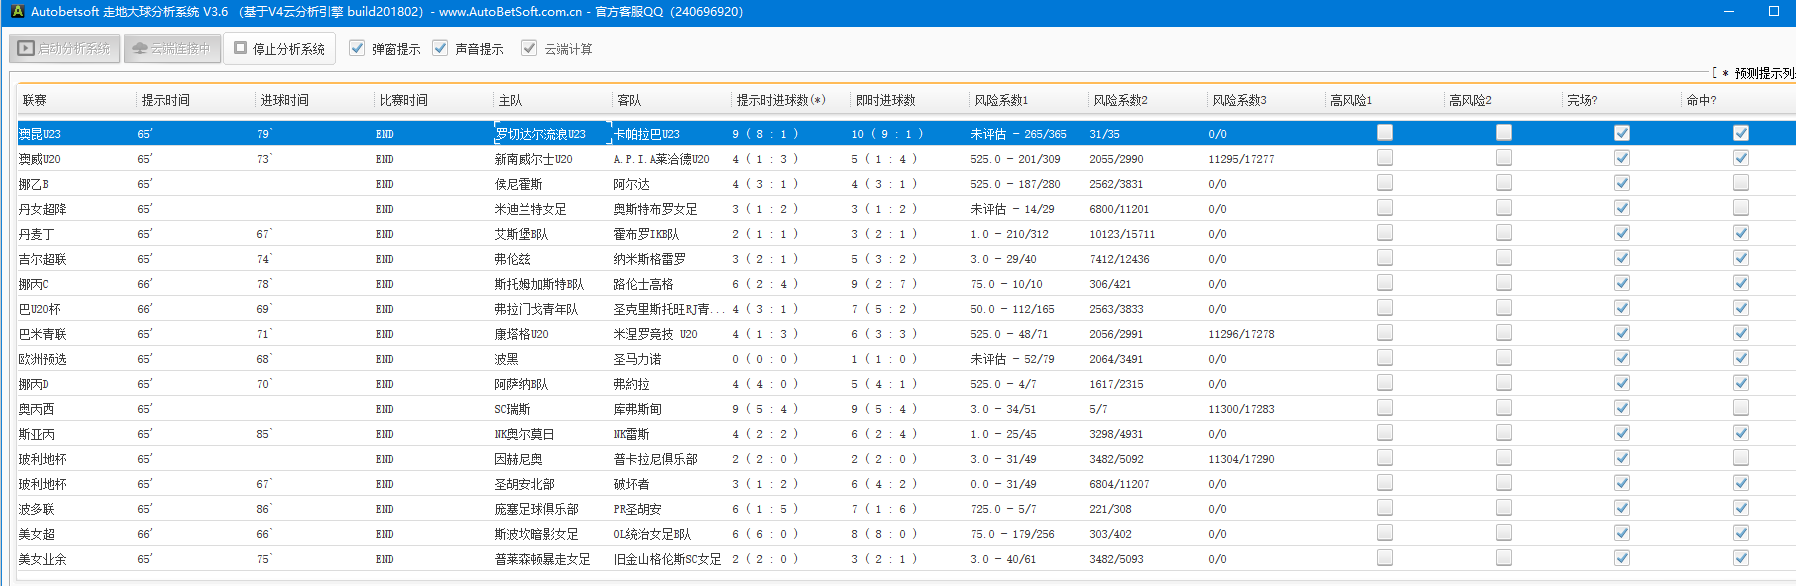The height and width of the screenshot is (586, 1796).
Task: Select the 美女超 row with 斯波坎暗影女足
Action: (x=536, y=534)
